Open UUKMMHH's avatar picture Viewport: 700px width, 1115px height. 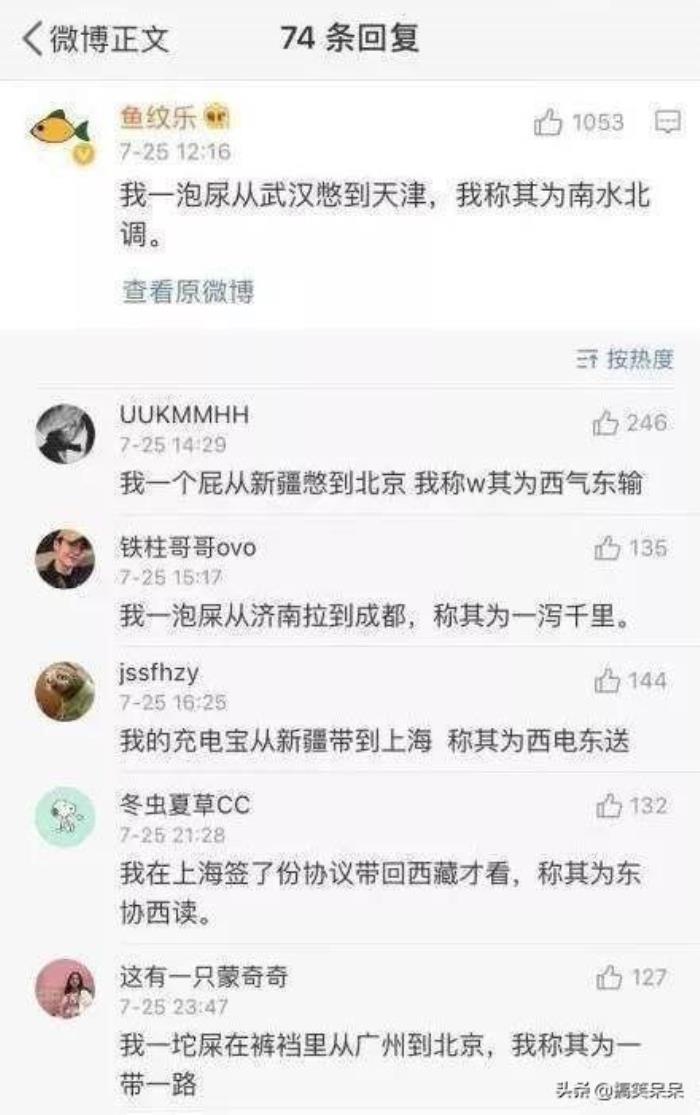65,434
